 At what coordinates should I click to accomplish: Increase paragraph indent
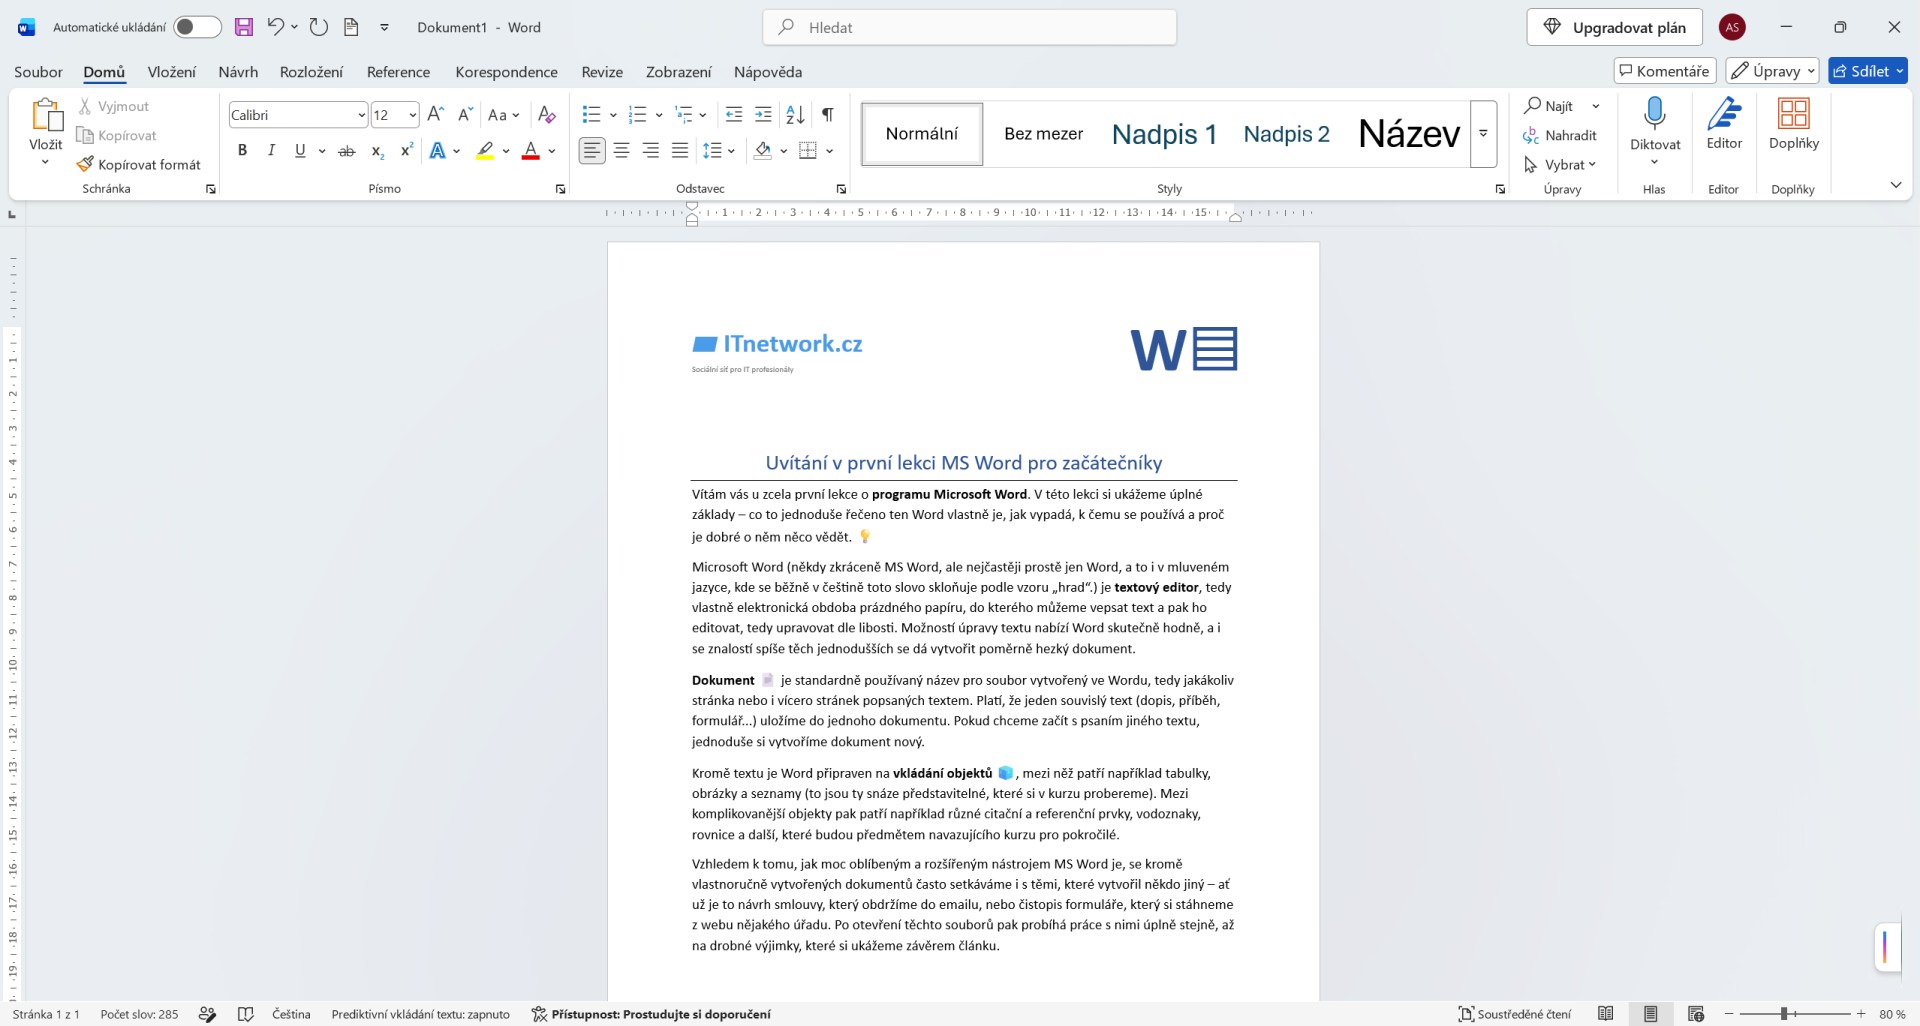pyautogui.click(x=763, y=114)
